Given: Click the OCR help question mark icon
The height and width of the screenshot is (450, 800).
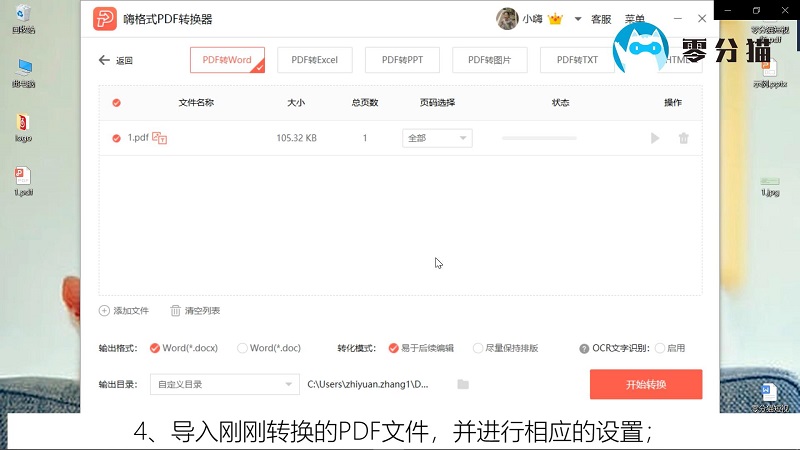Looking at the screenshot, I should [584, 348].
